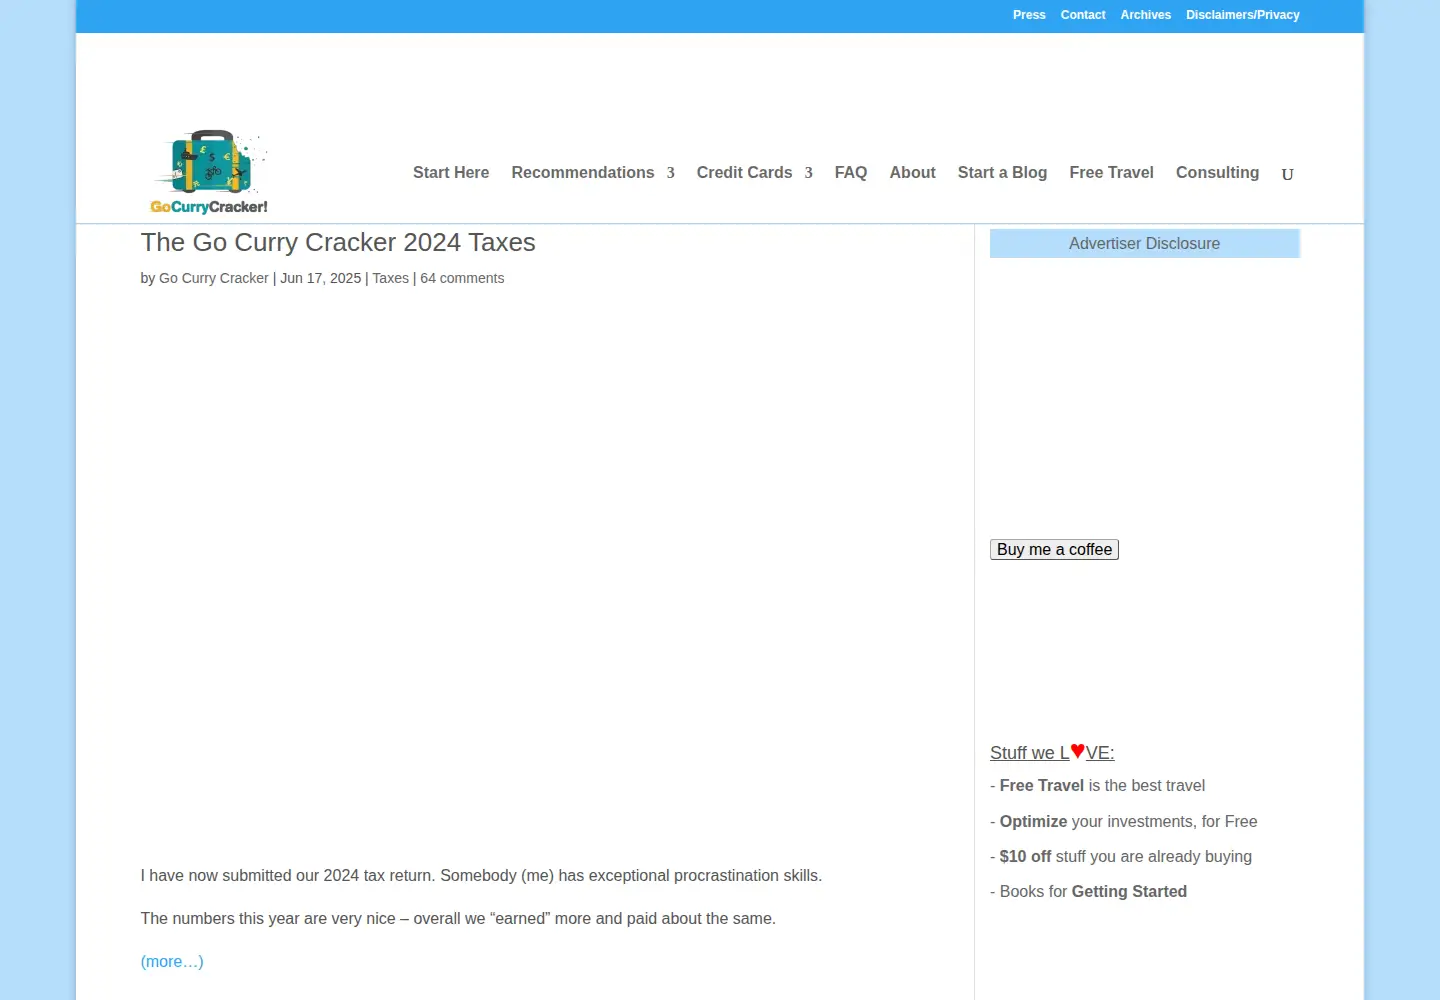Open the Archives link in the top bar
This screenshot has width=1440, height=1000.
(x=1146, y=15)
